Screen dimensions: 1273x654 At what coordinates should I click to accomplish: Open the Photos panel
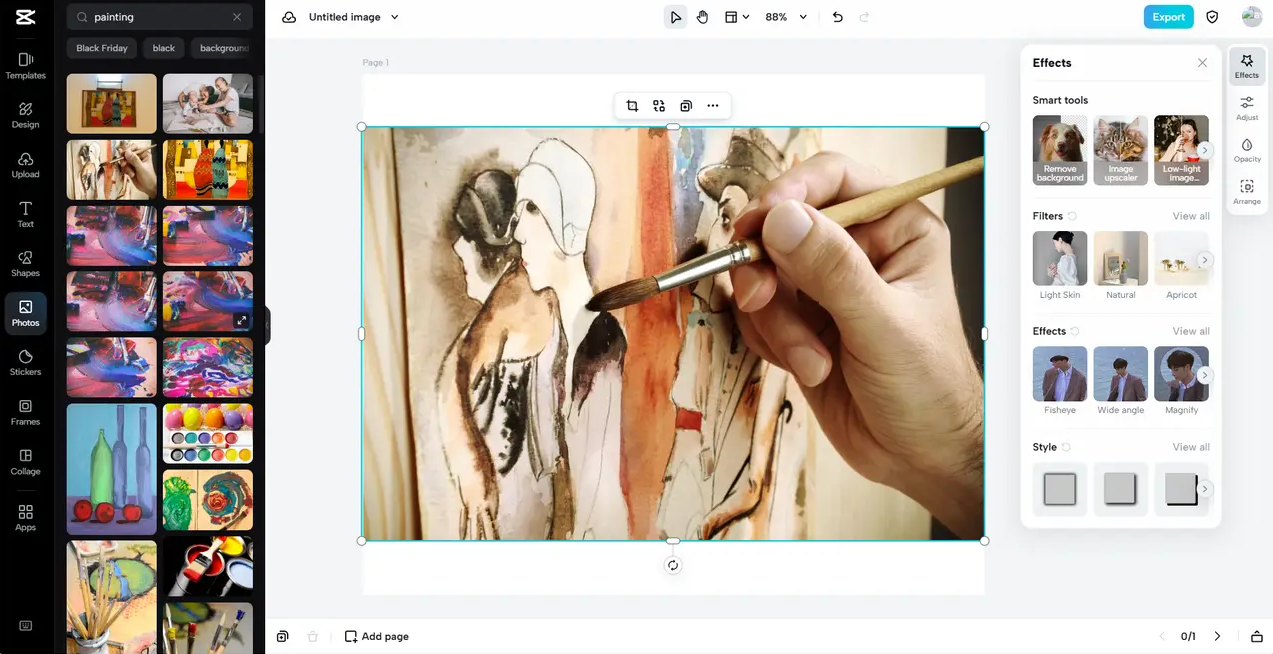[26, 313]
